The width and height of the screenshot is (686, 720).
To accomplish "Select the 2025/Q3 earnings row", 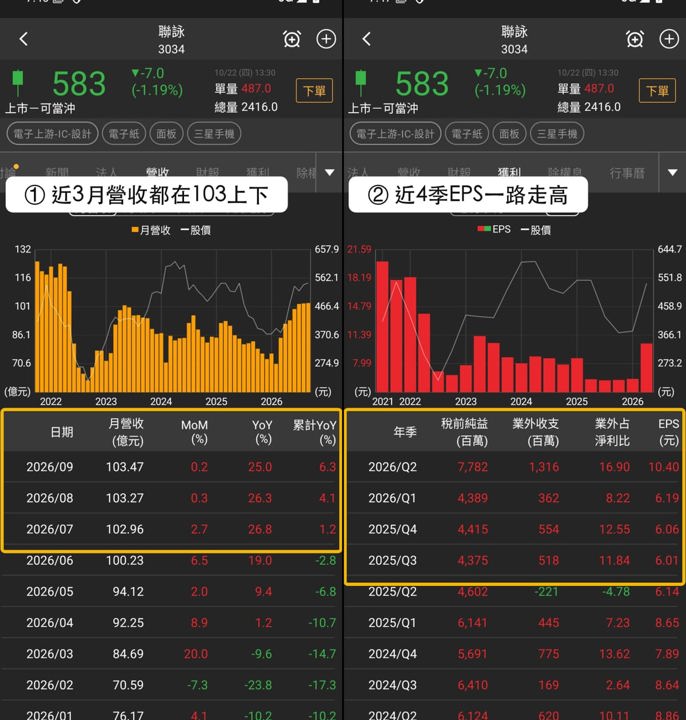I will 514,560.
